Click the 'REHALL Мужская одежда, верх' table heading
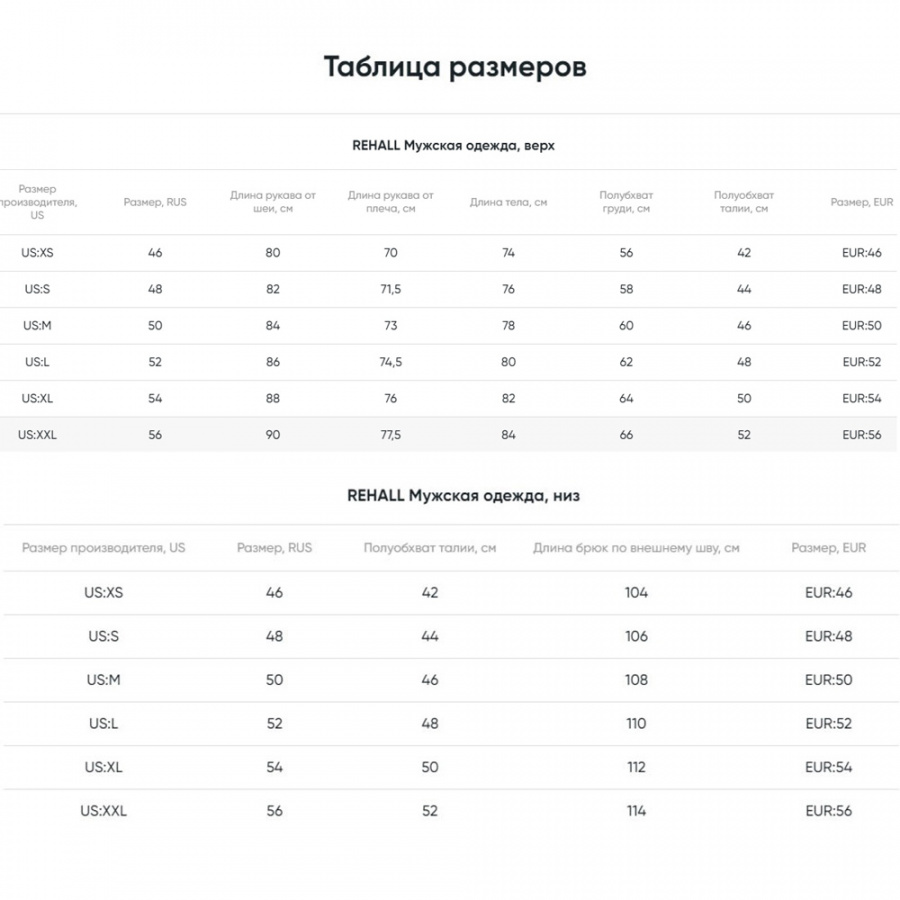The height and width of the screenshot is (900, 900). 453,145
